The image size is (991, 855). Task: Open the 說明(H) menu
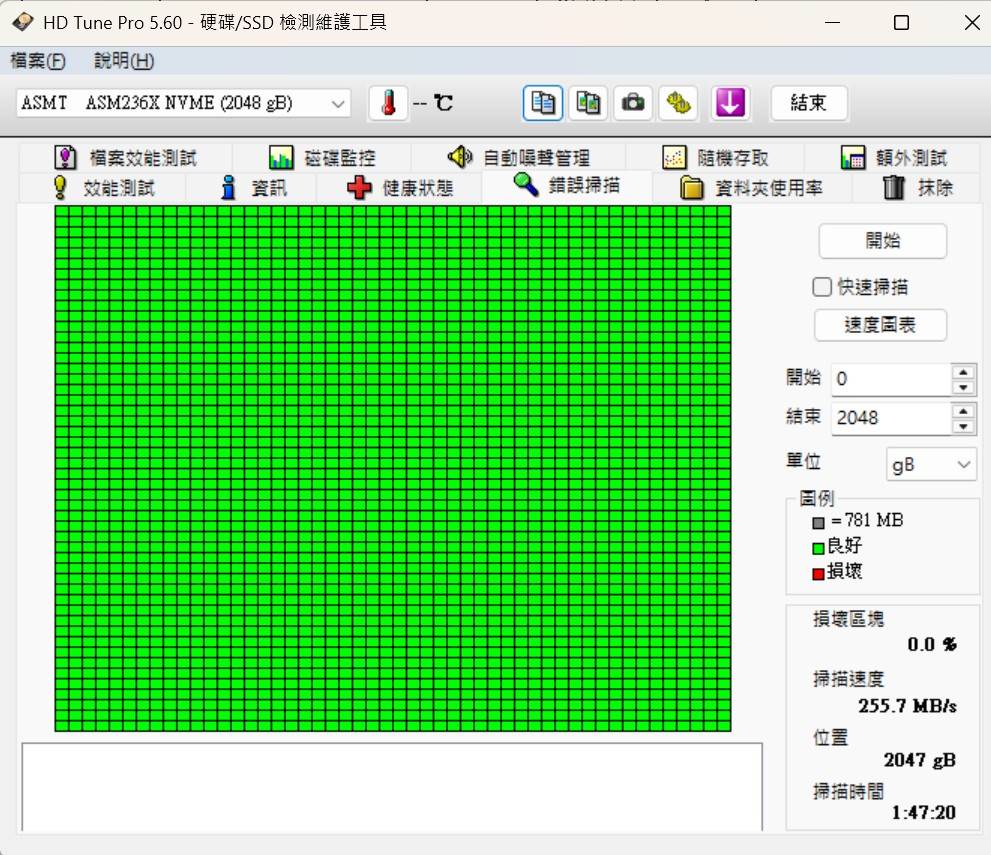[124, 61]
